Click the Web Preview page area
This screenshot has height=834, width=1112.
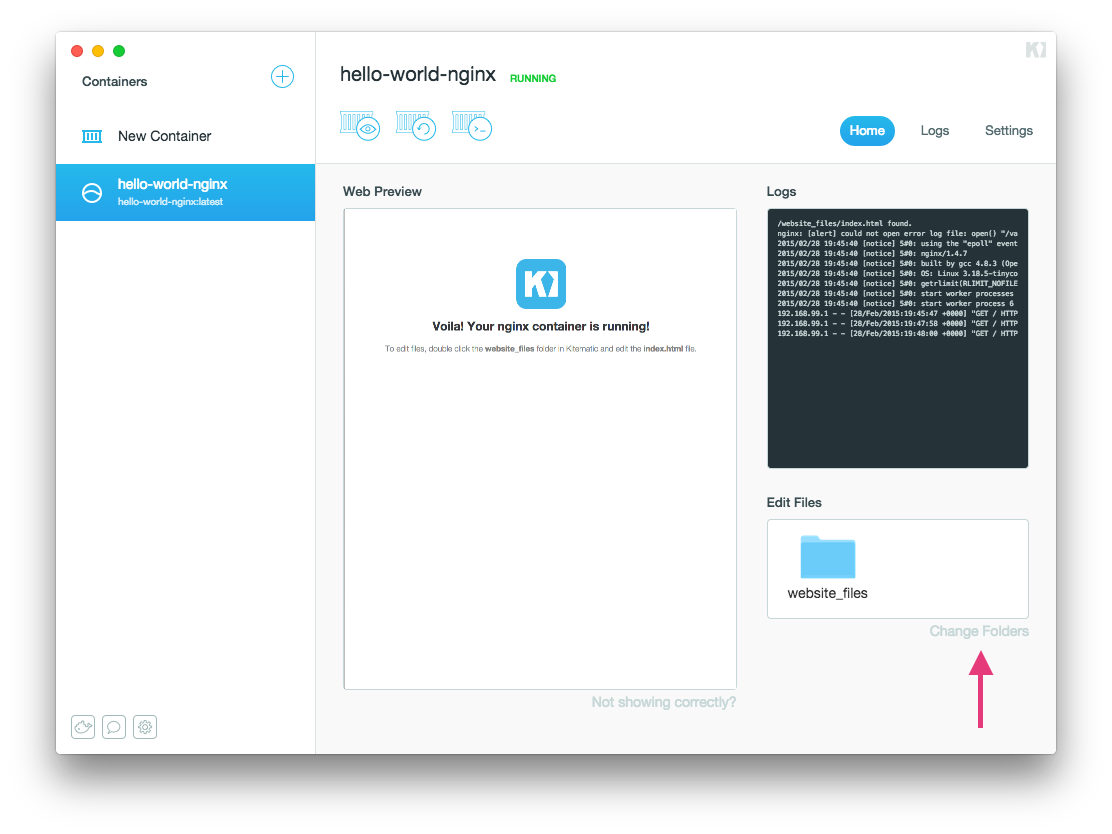540,500
